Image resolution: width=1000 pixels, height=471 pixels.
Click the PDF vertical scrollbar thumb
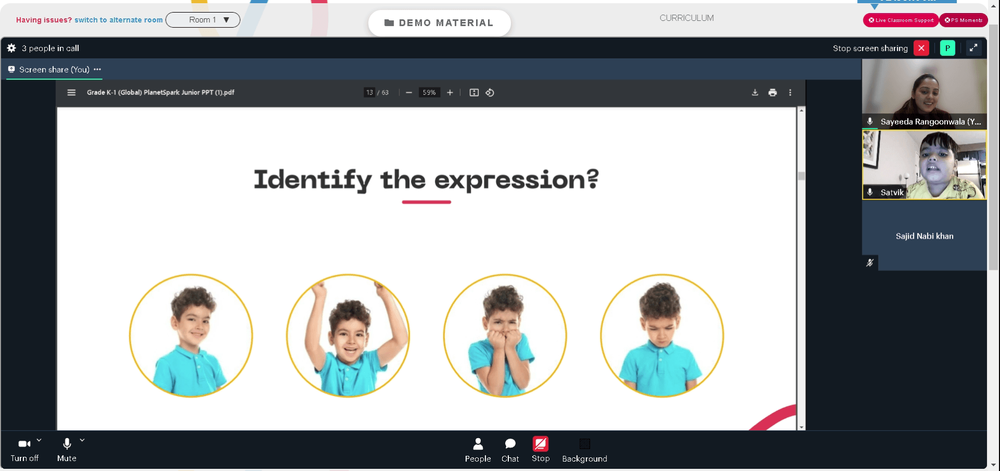pos(802,176)
